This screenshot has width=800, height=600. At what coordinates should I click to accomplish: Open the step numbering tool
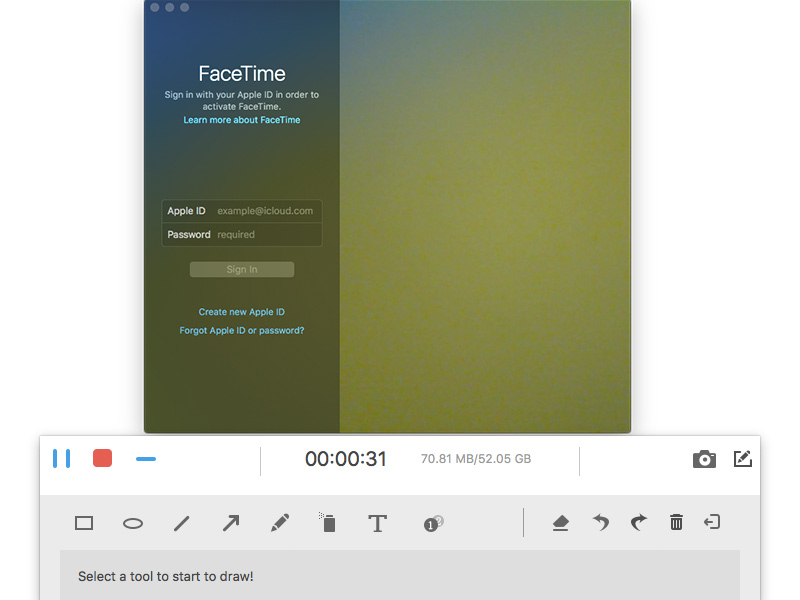[x=432, y=522]
